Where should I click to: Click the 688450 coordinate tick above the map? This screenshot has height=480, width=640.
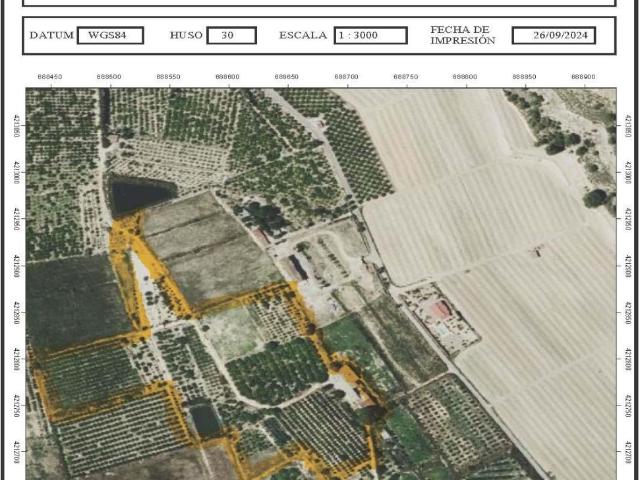tap(49, 76)
